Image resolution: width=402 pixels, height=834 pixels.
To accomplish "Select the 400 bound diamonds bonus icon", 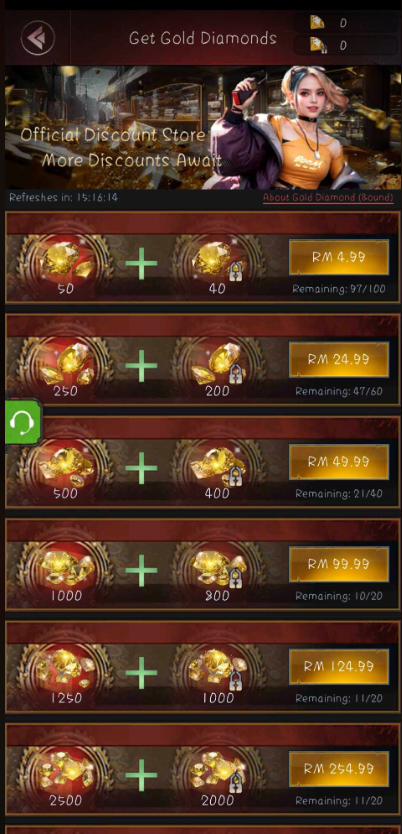I will 217,467.
